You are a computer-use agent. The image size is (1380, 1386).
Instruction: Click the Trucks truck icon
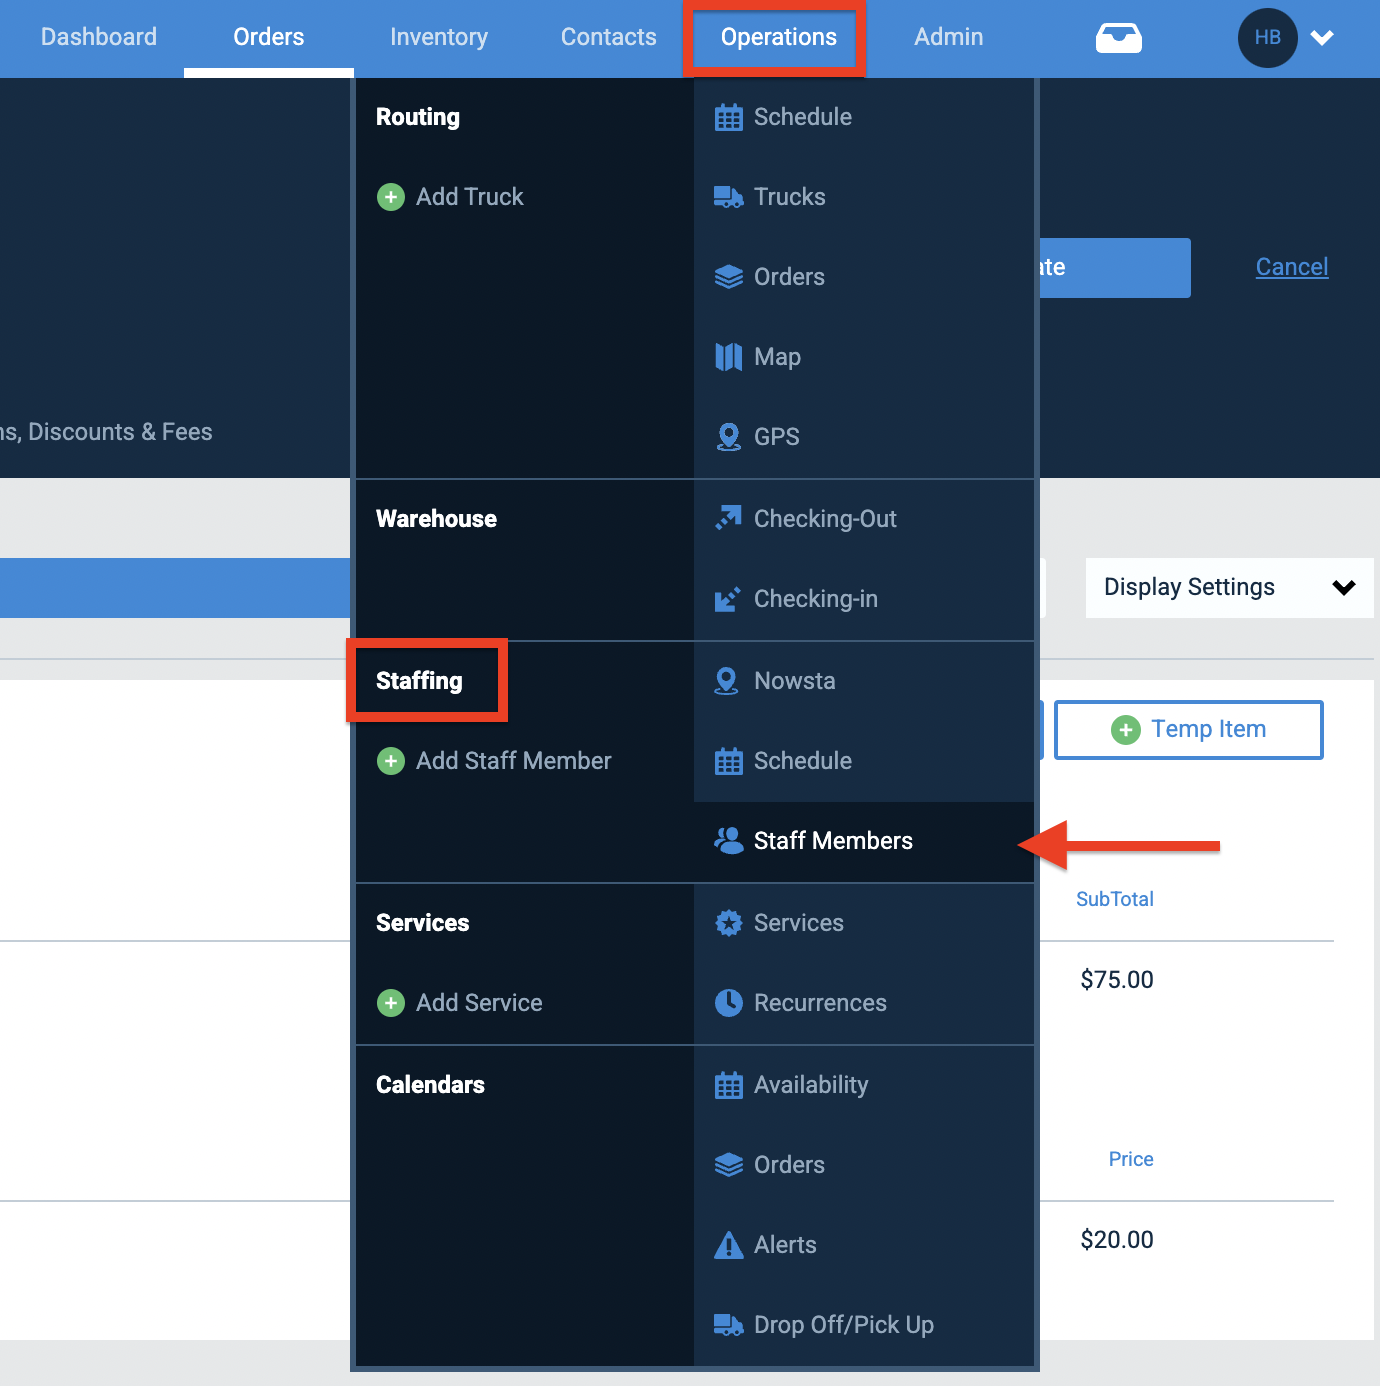click(728, 197)
